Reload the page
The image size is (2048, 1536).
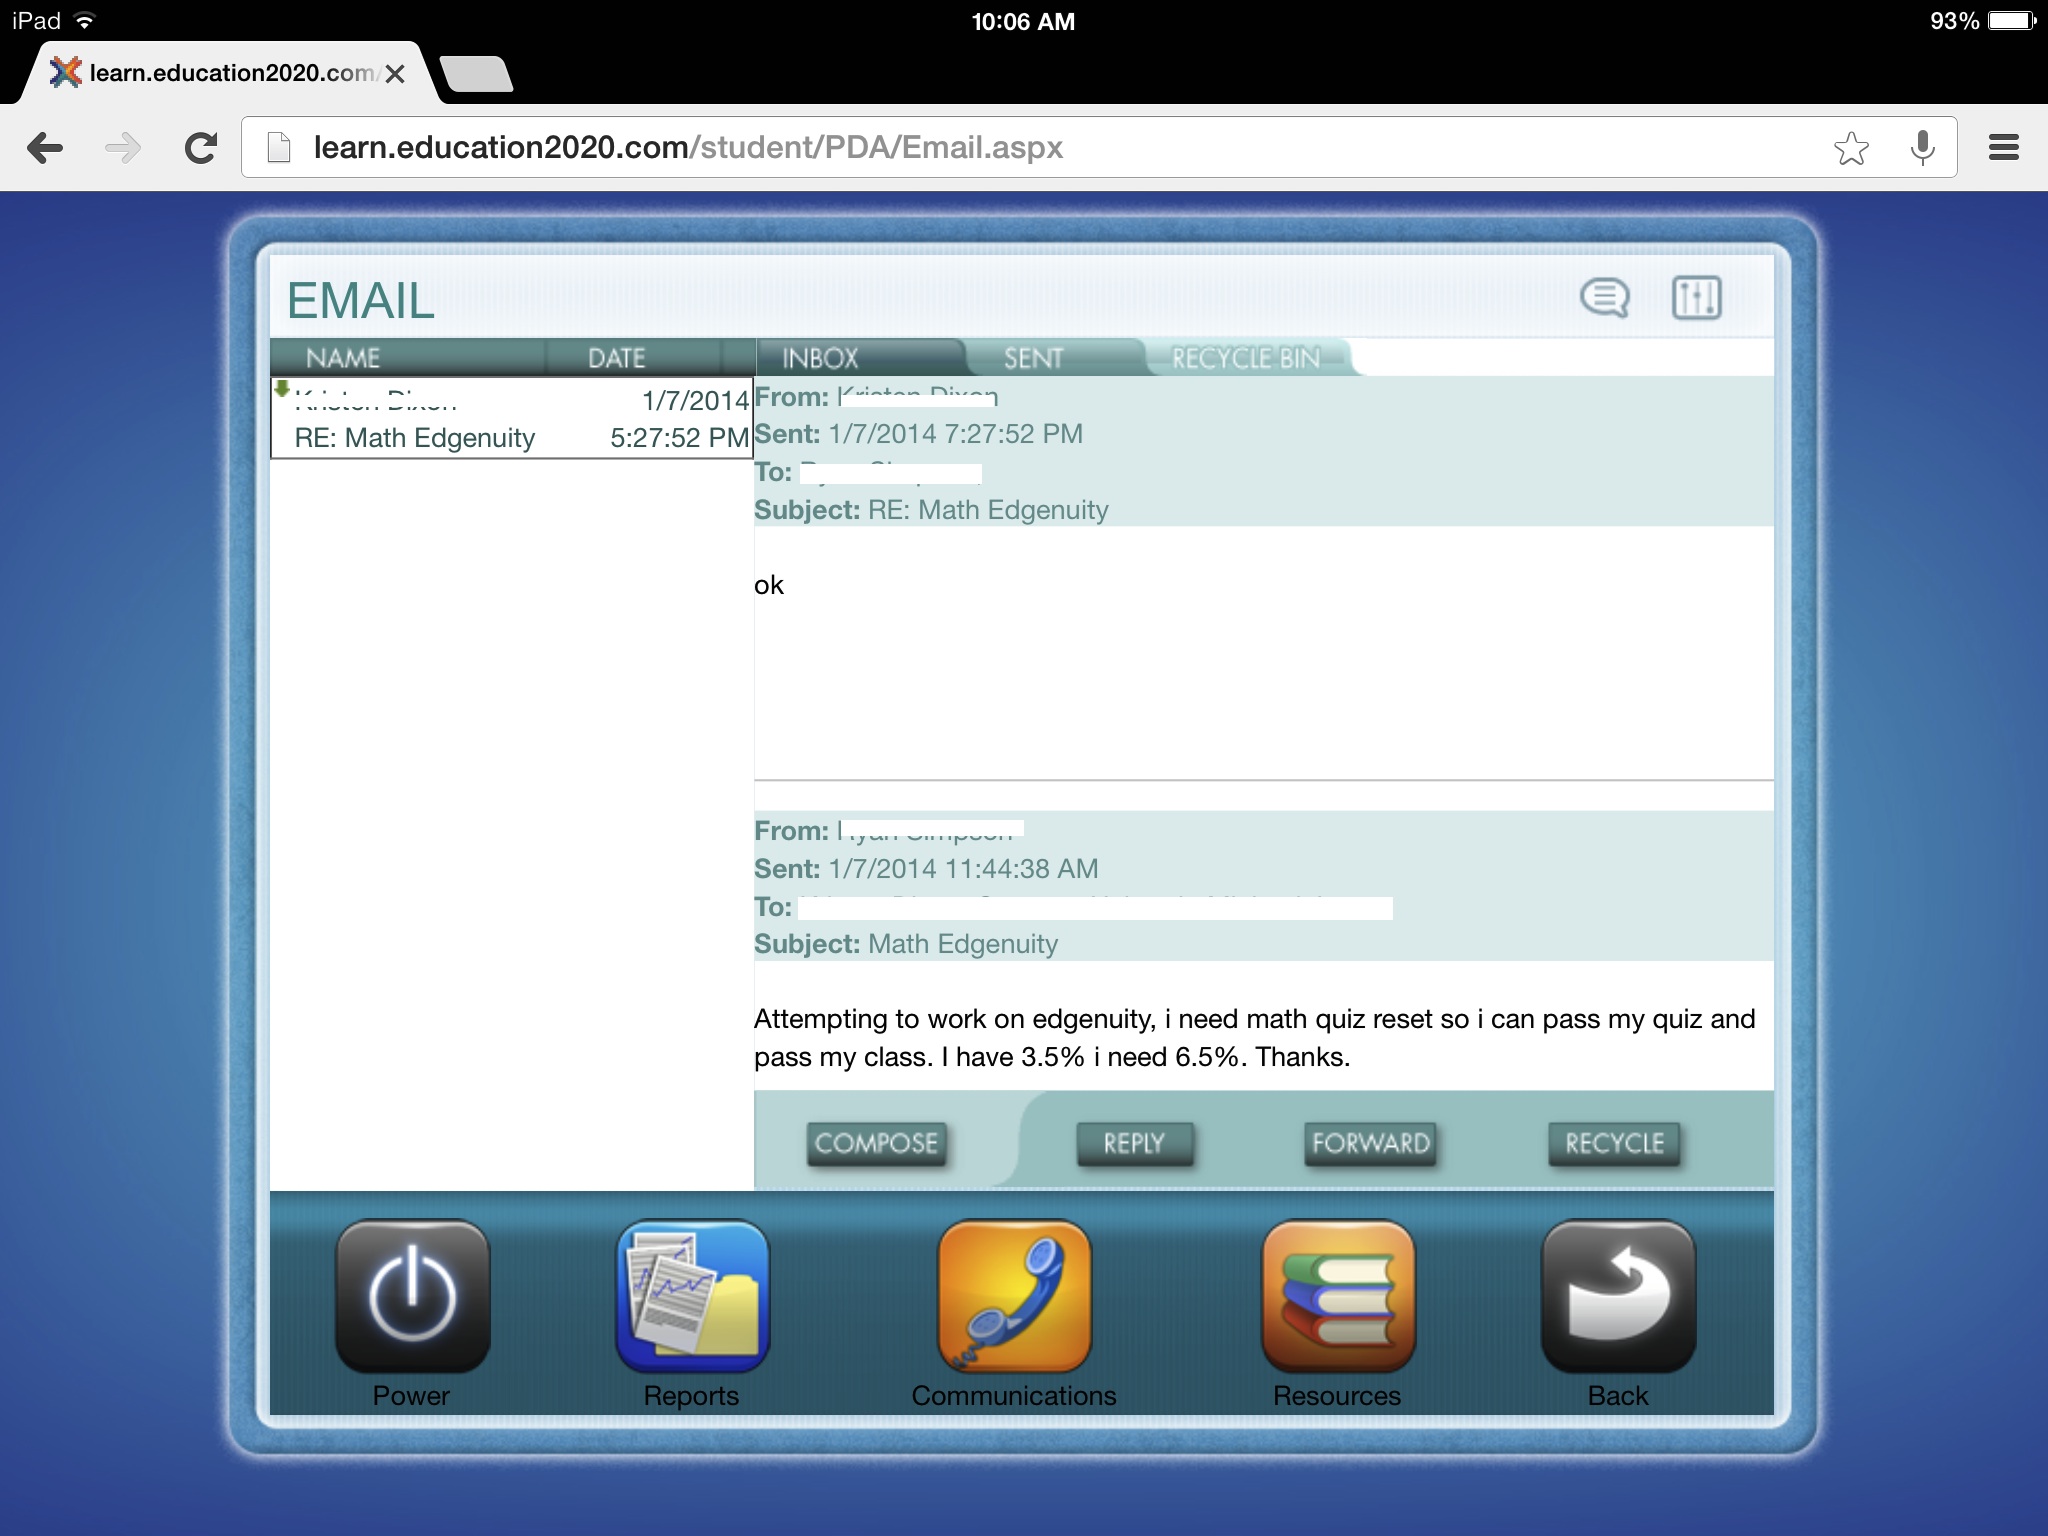pyautogui.click(x=201, y=148)
